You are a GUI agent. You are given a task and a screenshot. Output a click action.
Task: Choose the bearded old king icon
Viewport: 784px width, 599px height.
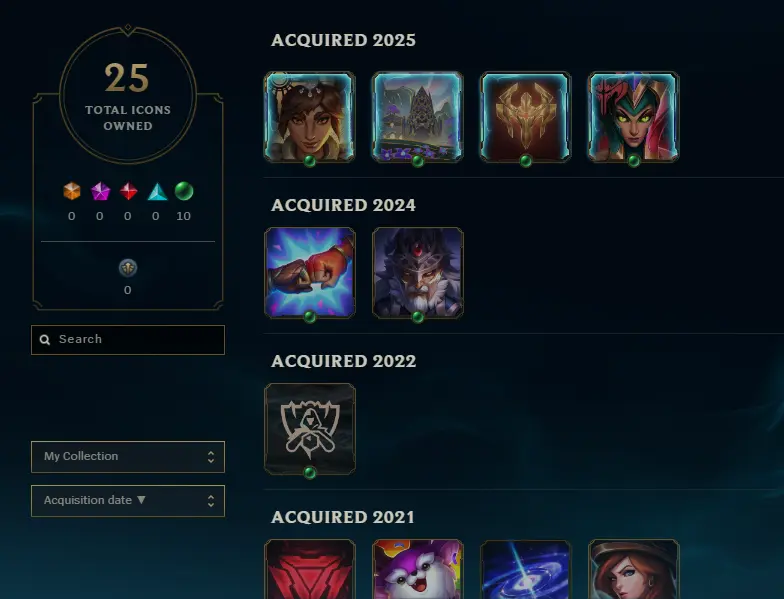click(418, 273)
